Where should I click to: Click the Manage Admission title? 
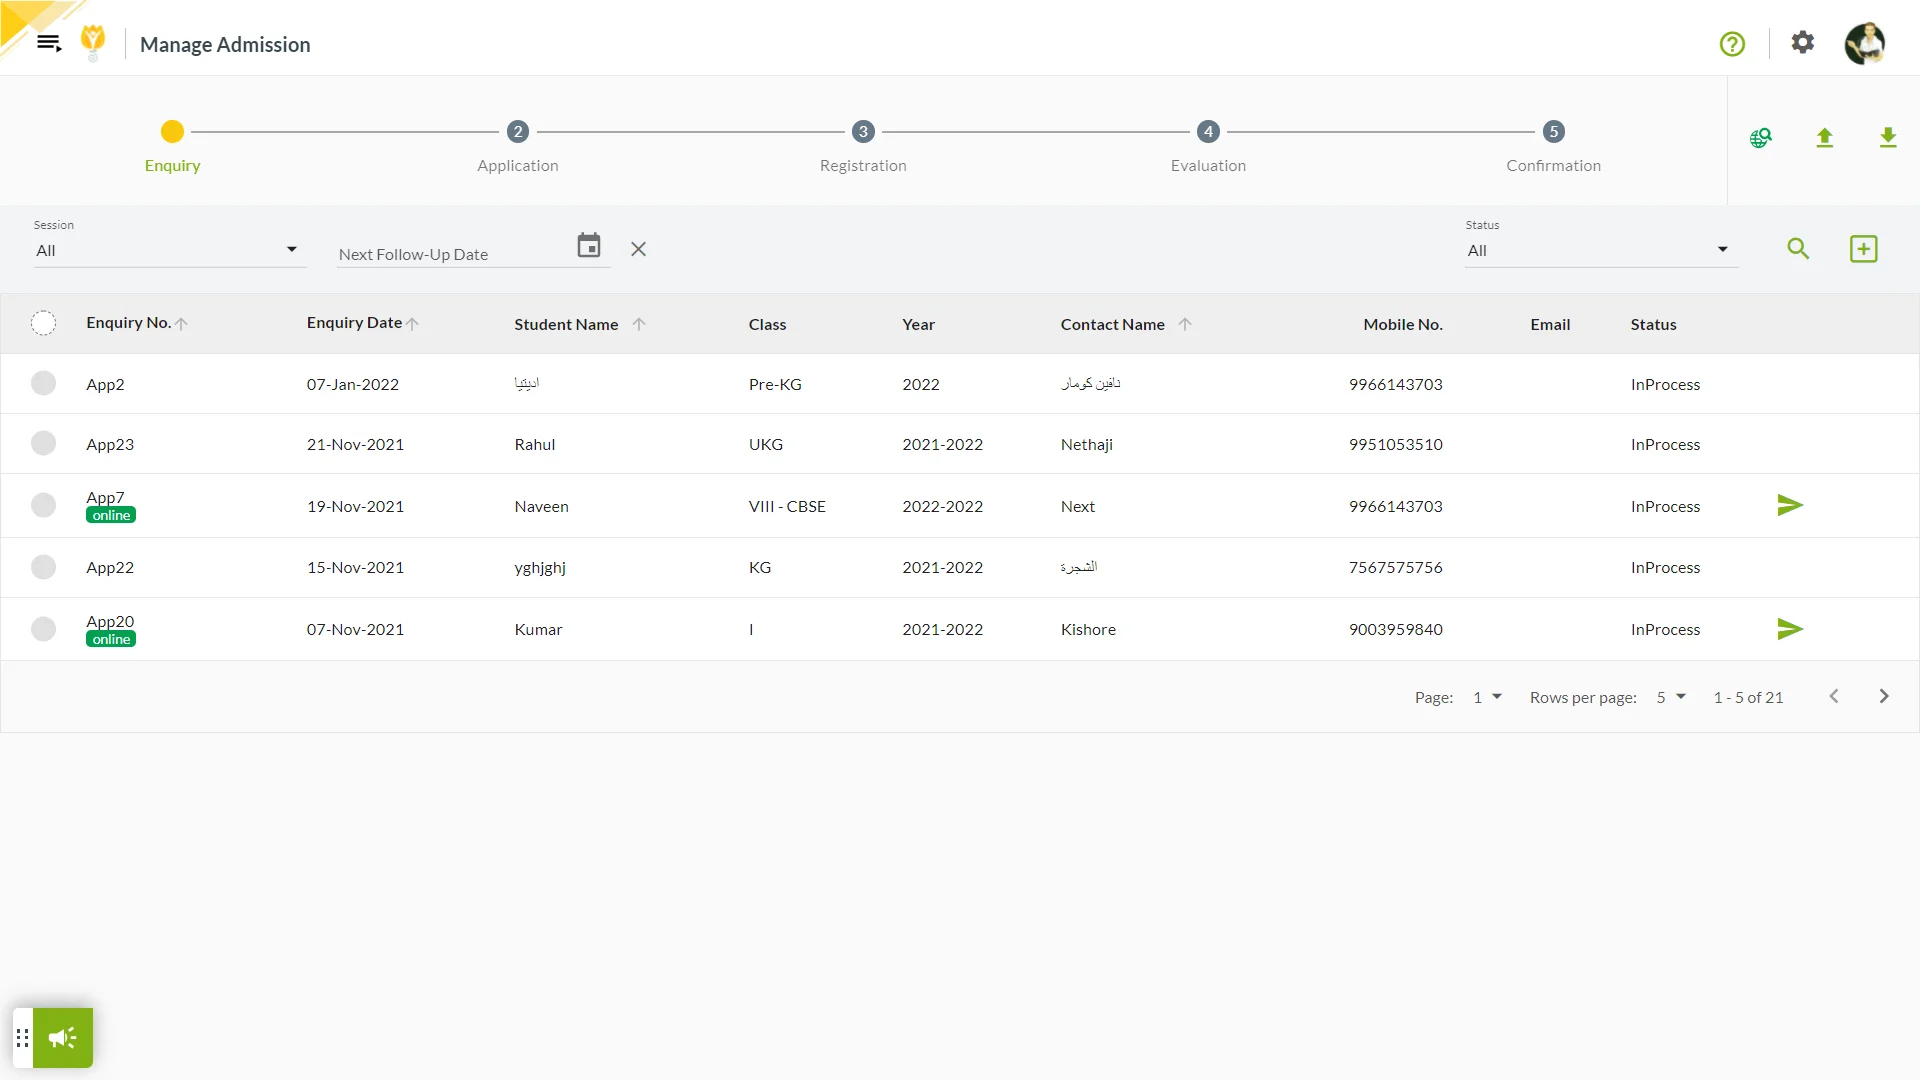pos(225,44)
